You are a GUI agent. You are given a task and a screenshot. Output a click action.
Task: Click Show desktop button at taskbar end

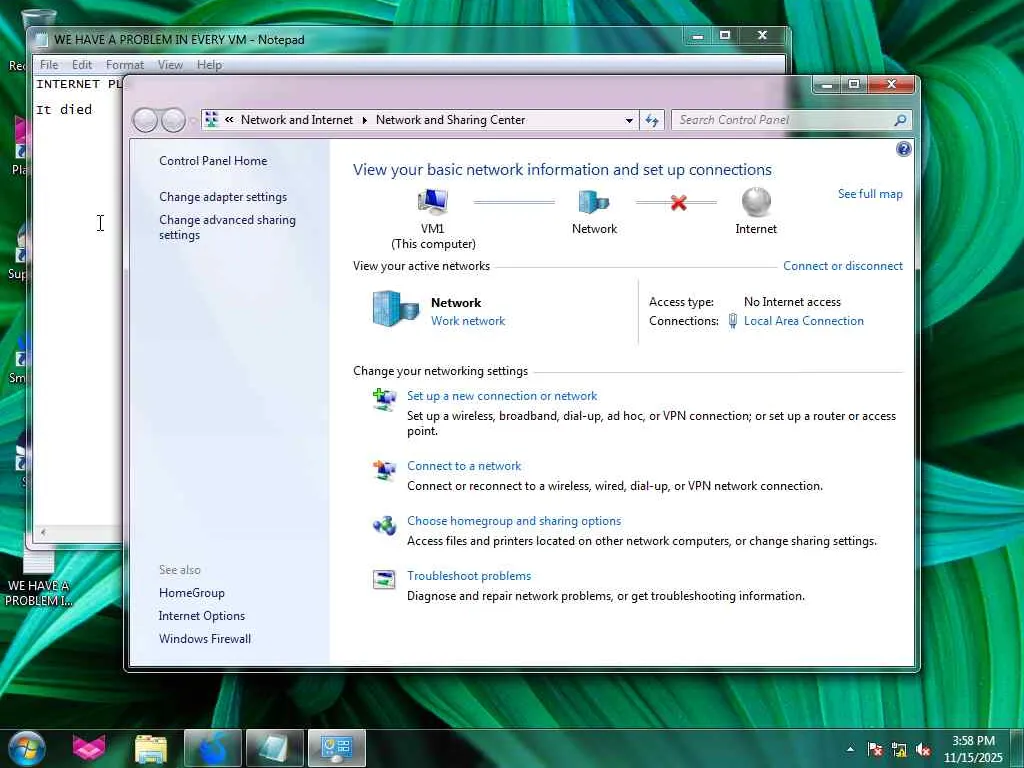click(1017, 748)
